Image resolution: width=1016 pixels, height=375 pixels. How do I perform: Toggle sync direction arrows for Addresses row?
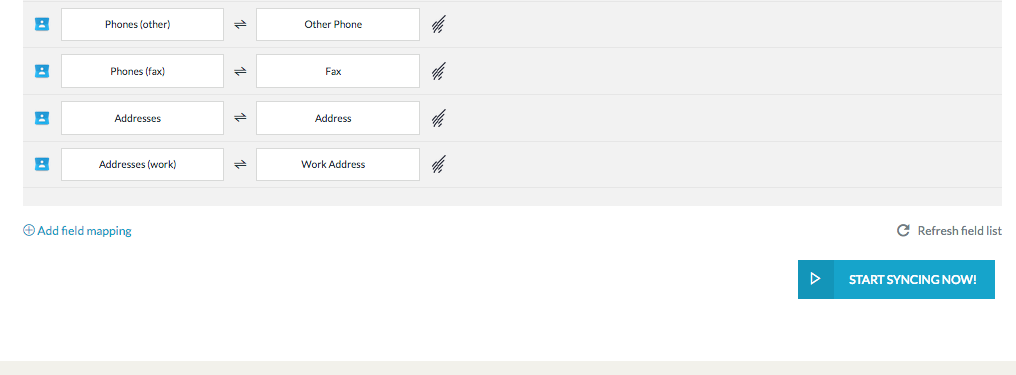(240, 118)
